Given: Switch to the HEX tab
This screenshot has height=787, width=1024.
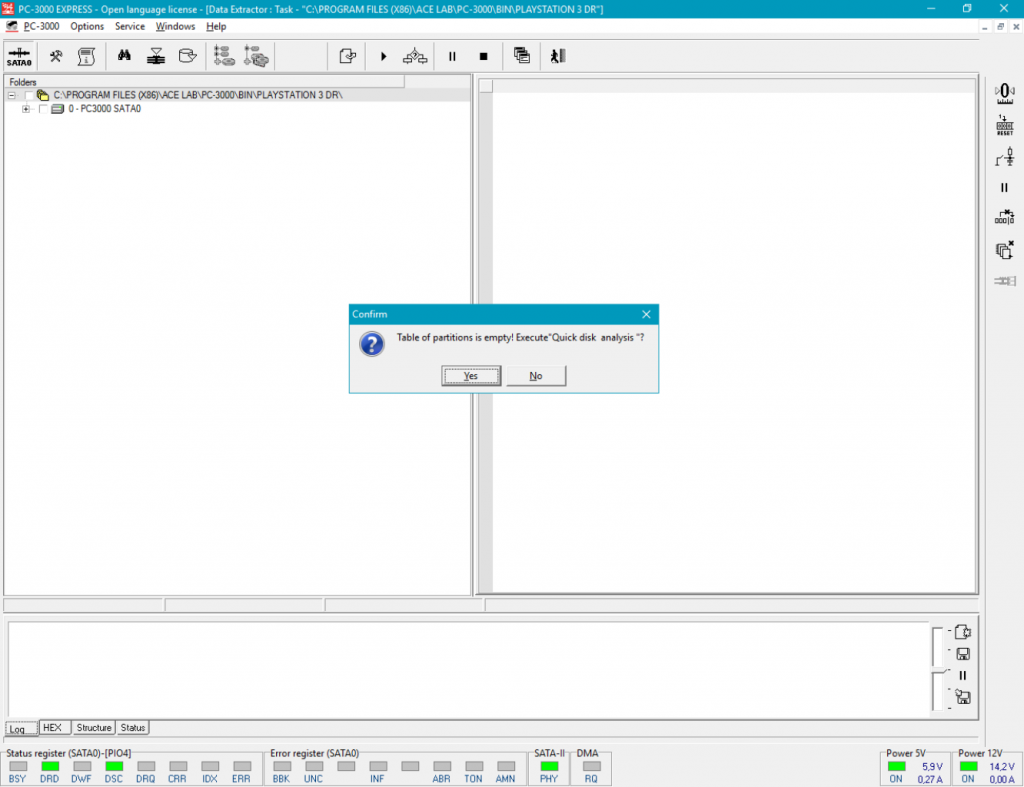Looking at the screenshot, I should pos(52,728).
